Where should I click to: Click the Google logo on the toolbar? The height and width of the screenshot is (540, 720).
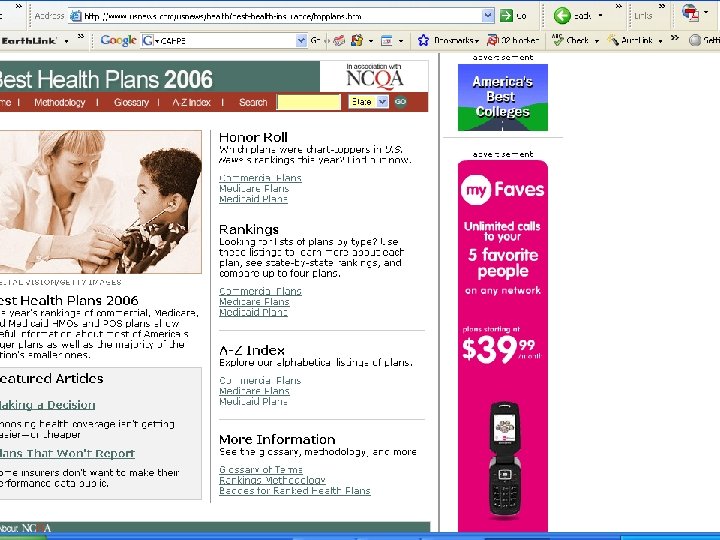point(118,40)
